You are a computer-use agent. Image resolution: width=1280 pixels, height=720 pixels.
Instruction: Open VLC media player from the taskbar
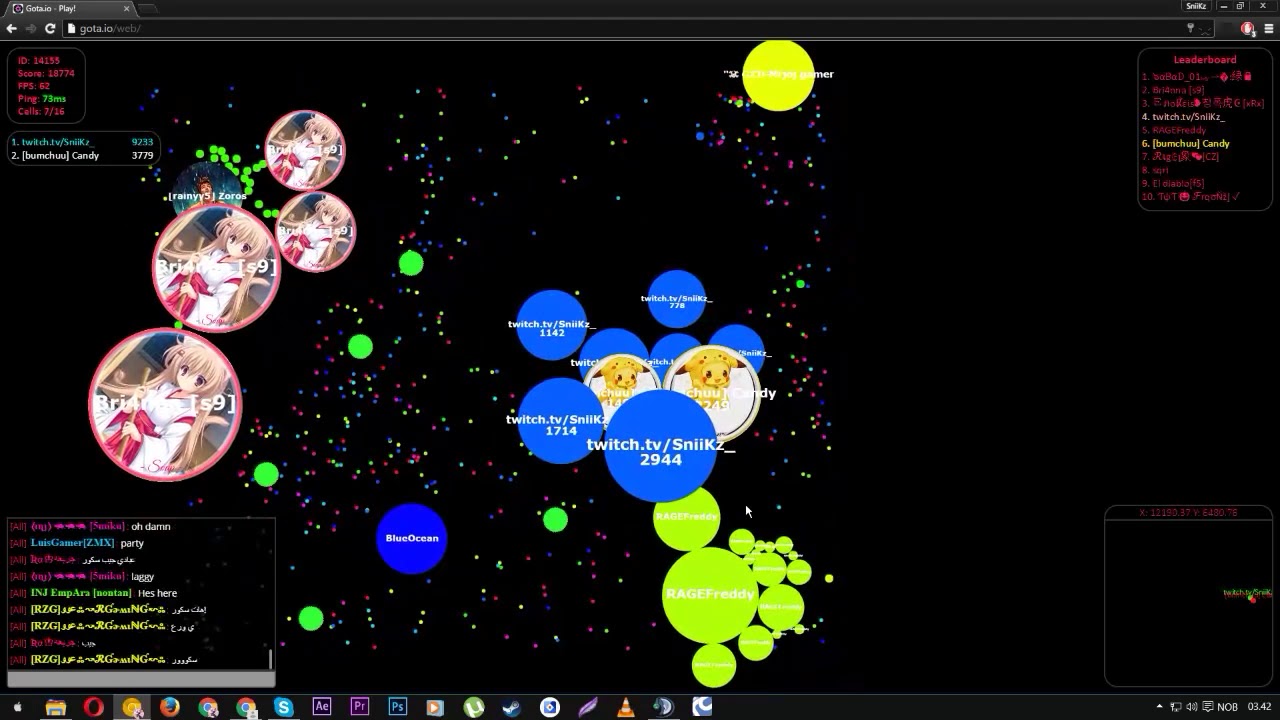pyautogui.click(x=626, y=707)
